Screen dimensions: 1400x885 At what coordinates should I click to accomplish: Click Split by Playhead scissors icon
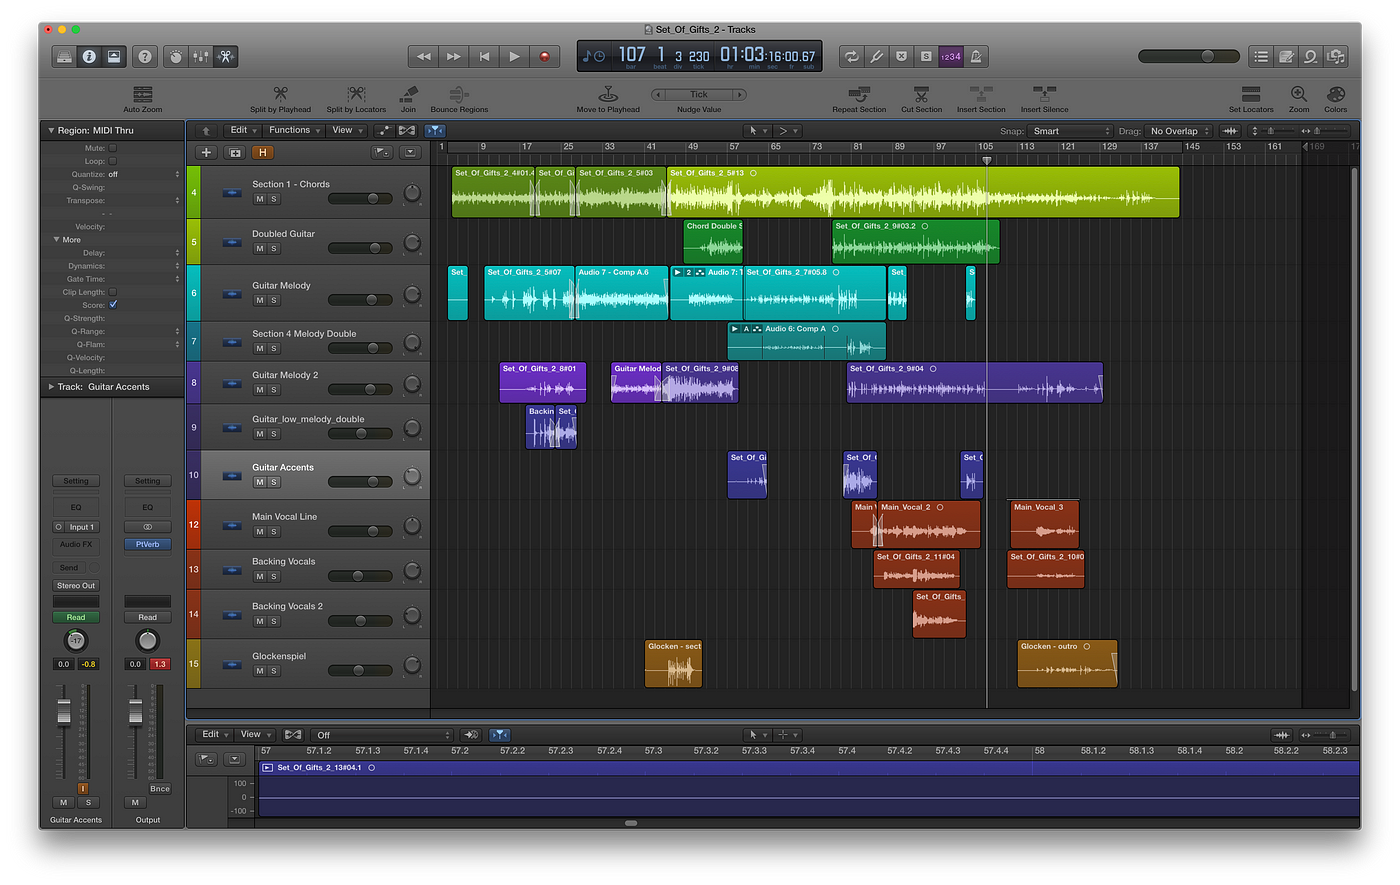pos(280,94)
